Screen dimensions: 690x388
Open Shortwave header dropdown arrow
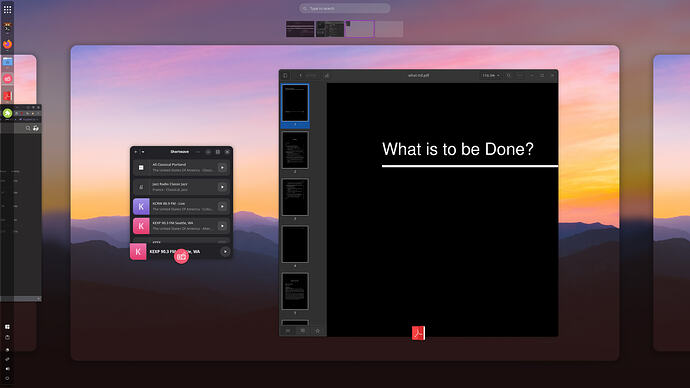(x=143, y=152)
